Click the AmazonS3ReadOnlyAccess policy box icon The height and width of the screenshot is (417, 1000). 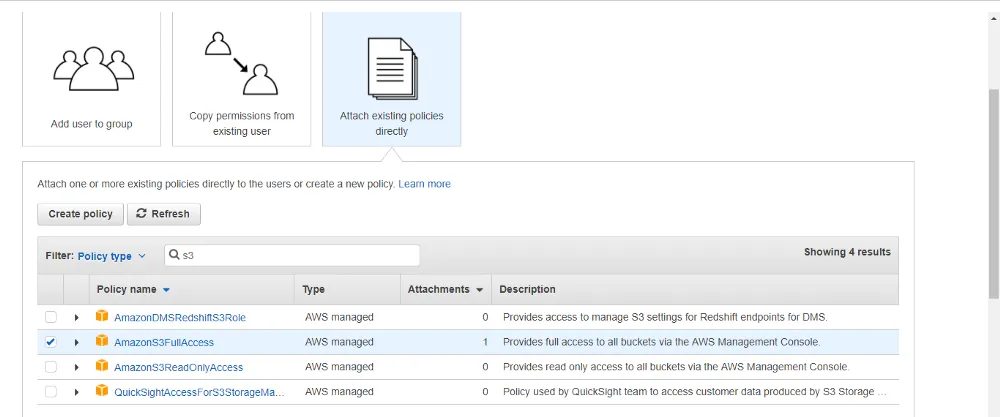pos(102,366)
